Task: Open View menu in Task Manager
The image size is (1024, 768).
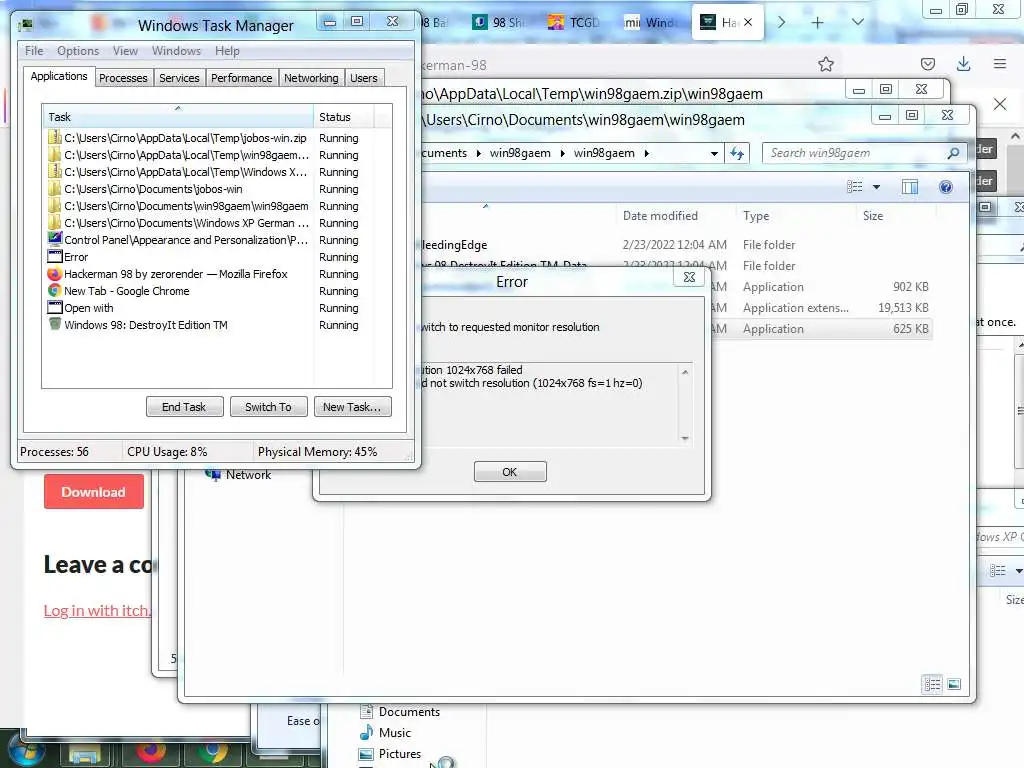Action: tap(125, 51)
